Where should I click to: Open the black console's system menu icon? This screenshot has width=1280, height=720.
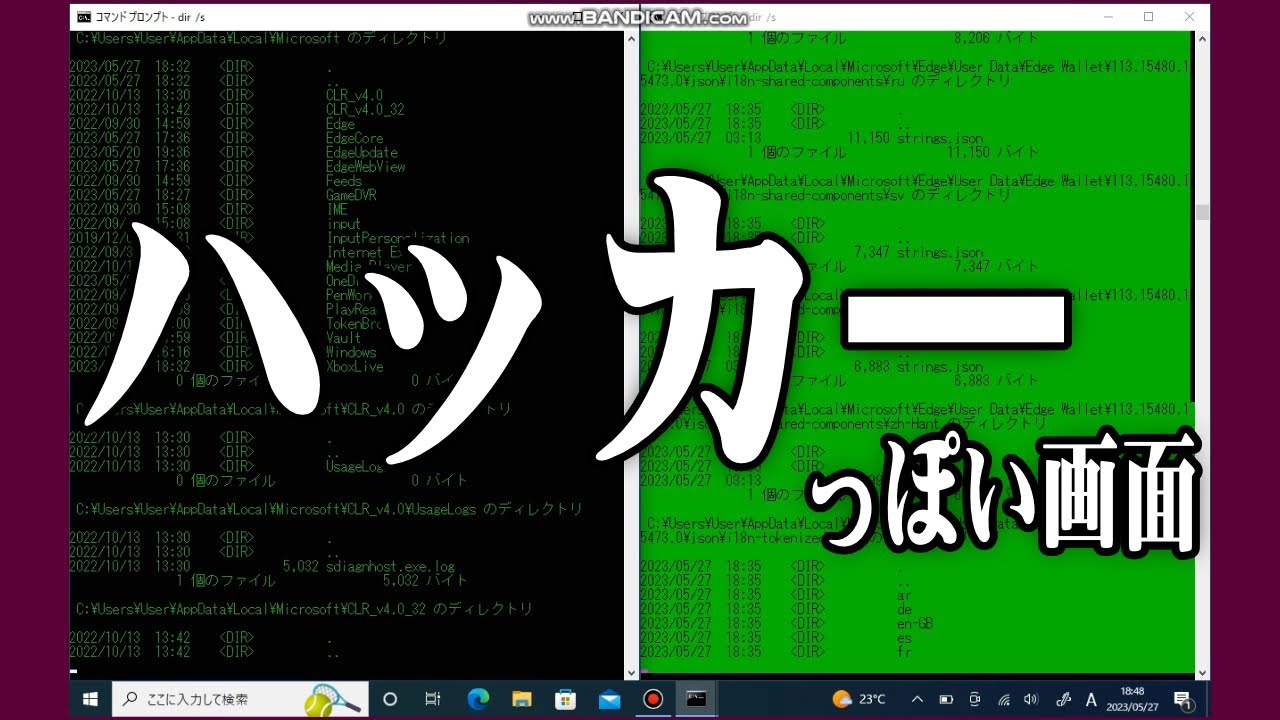[82, 17]
